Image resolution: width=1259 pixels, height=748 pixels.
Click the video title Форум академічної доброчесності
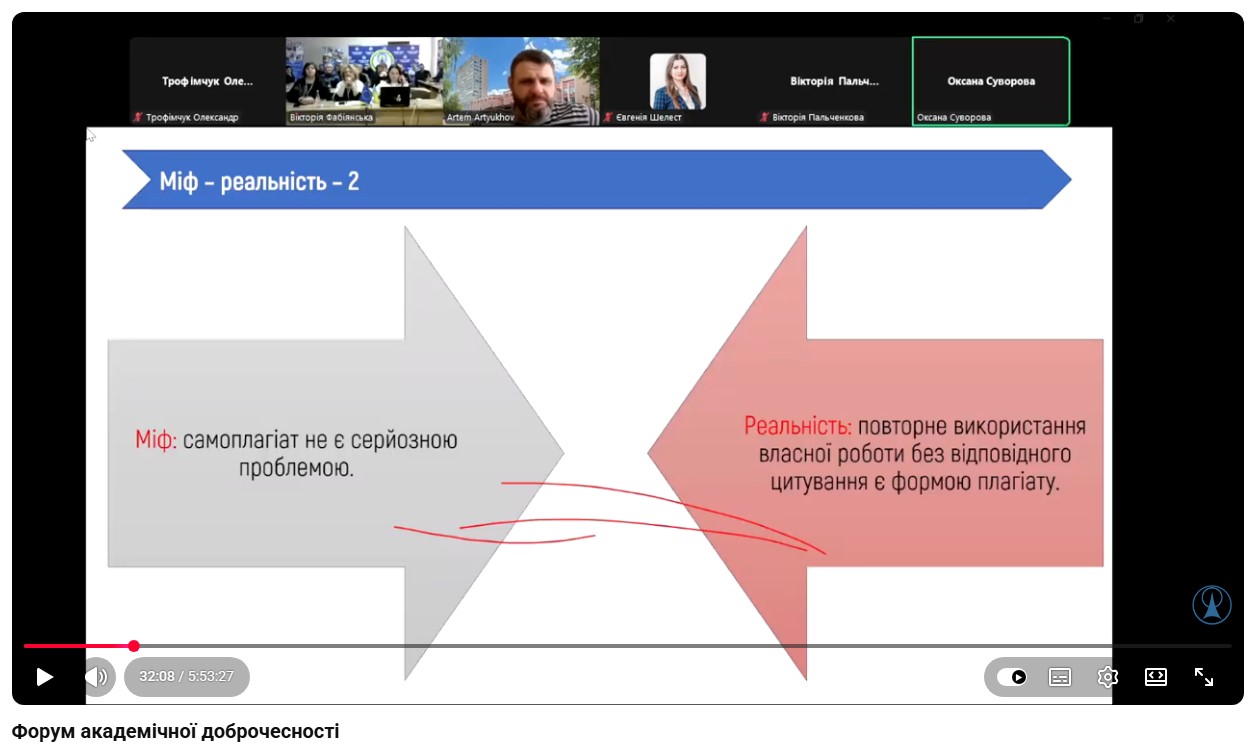click(176, 732)
